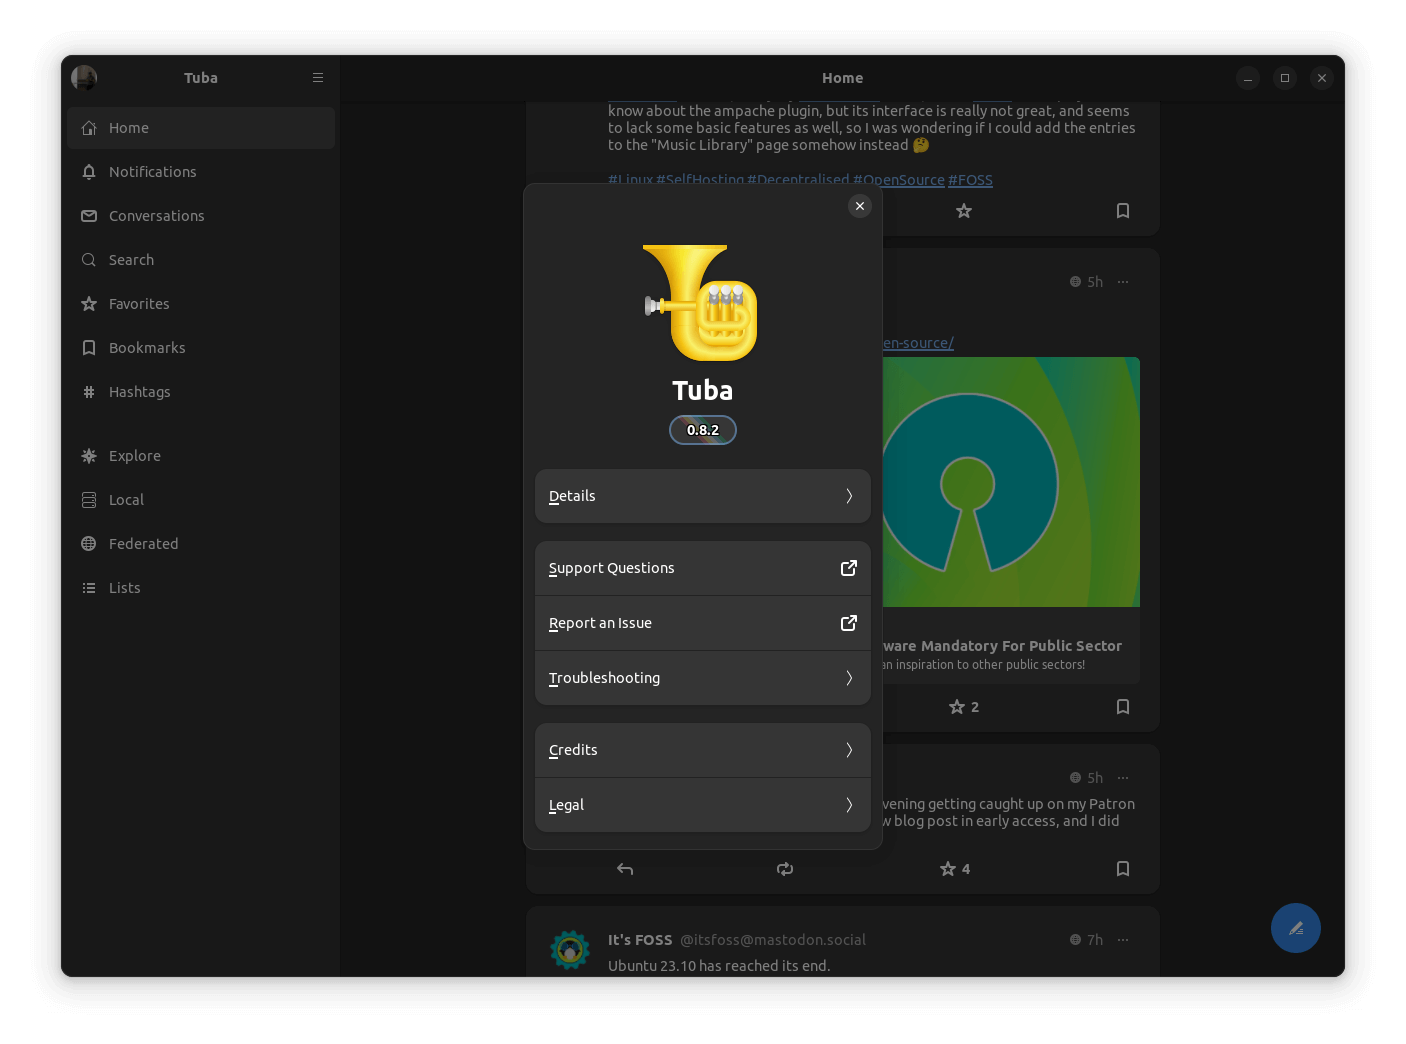Bookmark the It's FOSS open source post

pyautogui.click(x=1122, y=706)
